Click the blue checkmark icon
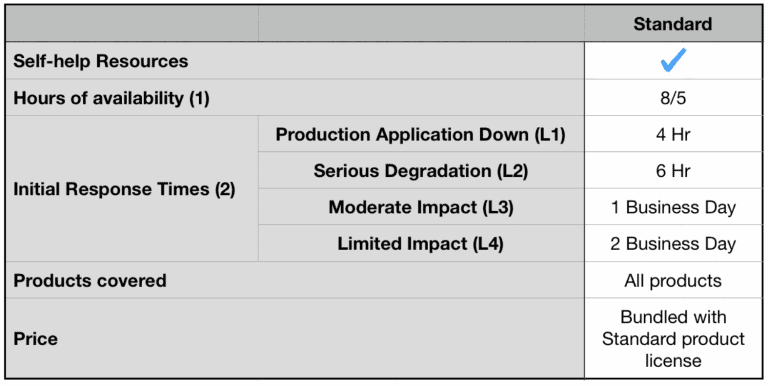The width and height of the screenshot is (768, 386). point(673,60)
